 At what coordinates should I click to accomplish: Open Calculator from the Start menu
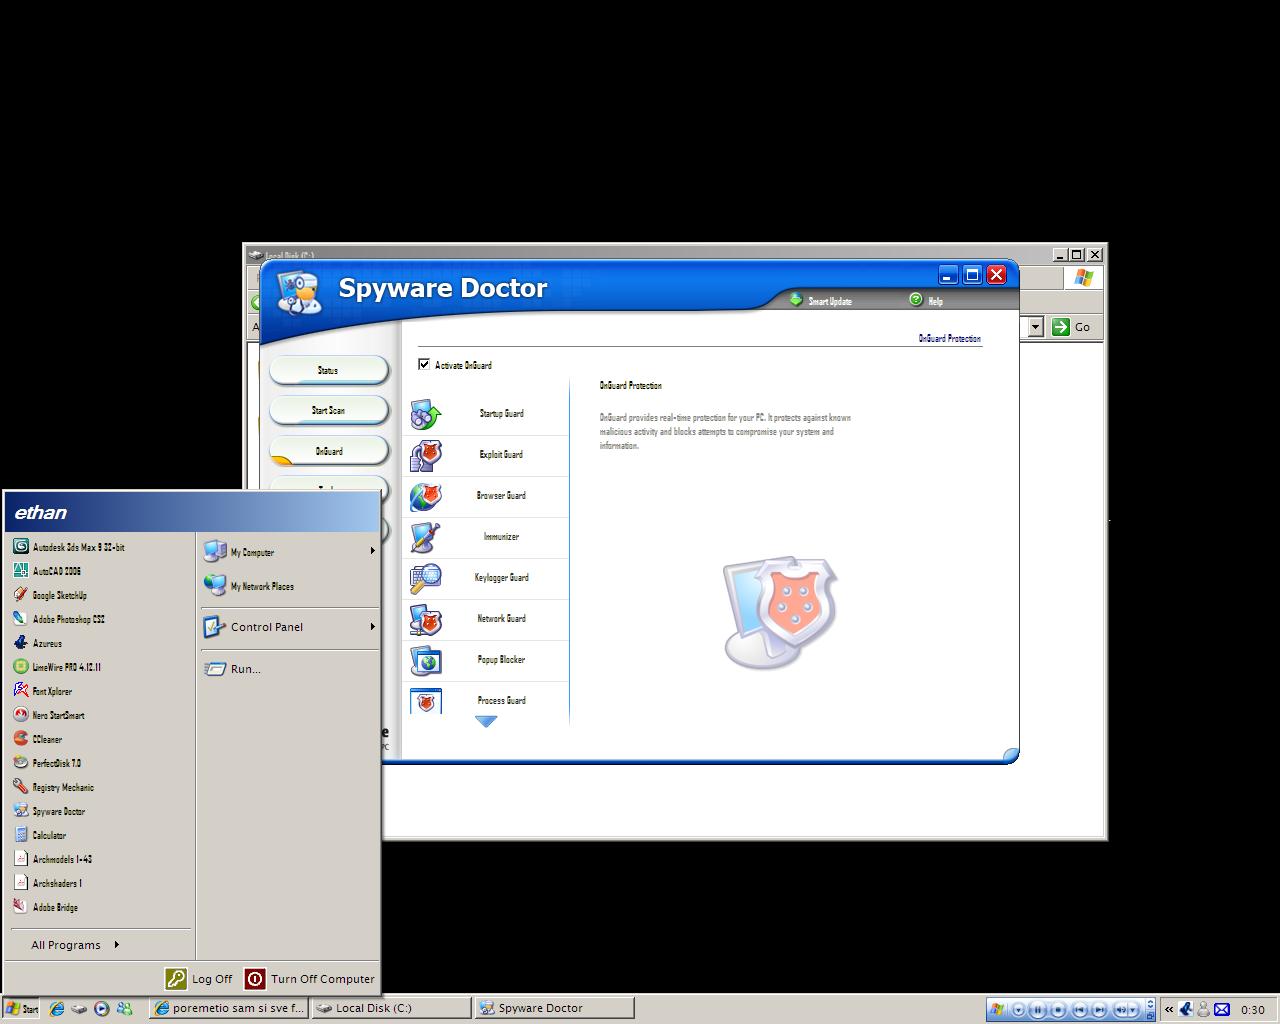(100, 835)
